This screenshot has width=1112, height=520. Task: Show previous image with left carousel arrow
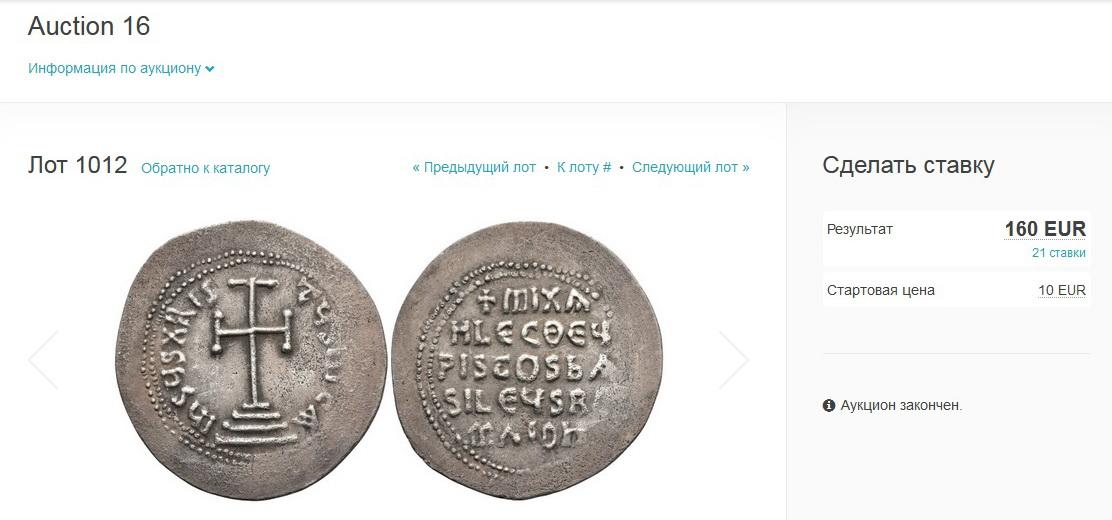pyautogui.click(x=43, y=360)
